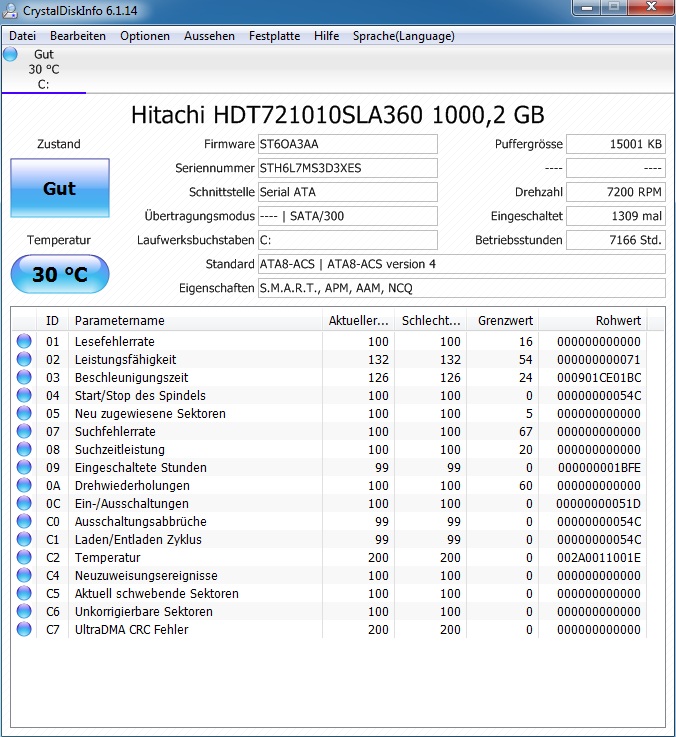Viewport: 676px width, 737px height.
Task: Click raw value 002A0011001E
Action: pos(599,557)
